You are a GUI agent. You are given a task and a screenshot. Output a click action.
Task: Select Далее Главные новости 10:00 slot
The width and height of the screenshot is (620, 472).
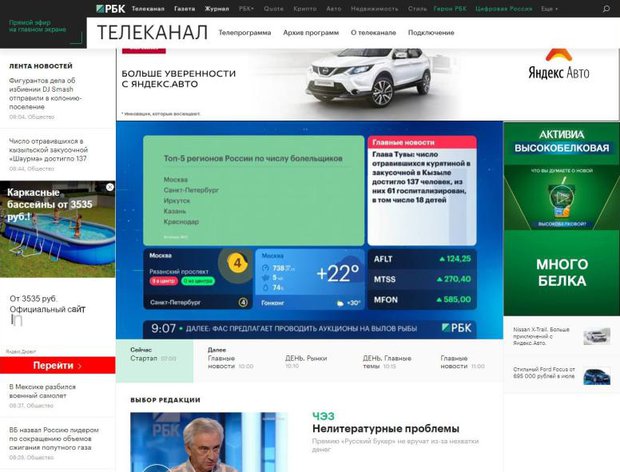point(231,359)
